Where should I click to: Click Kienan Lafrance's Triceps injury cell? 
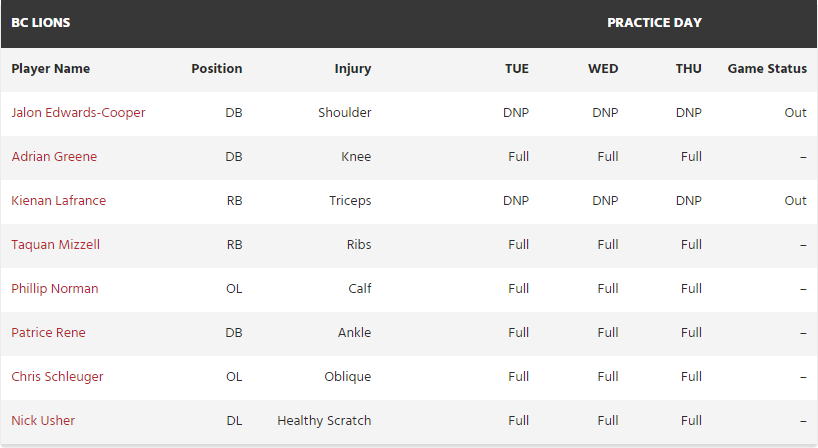click(x=350, y=201)
